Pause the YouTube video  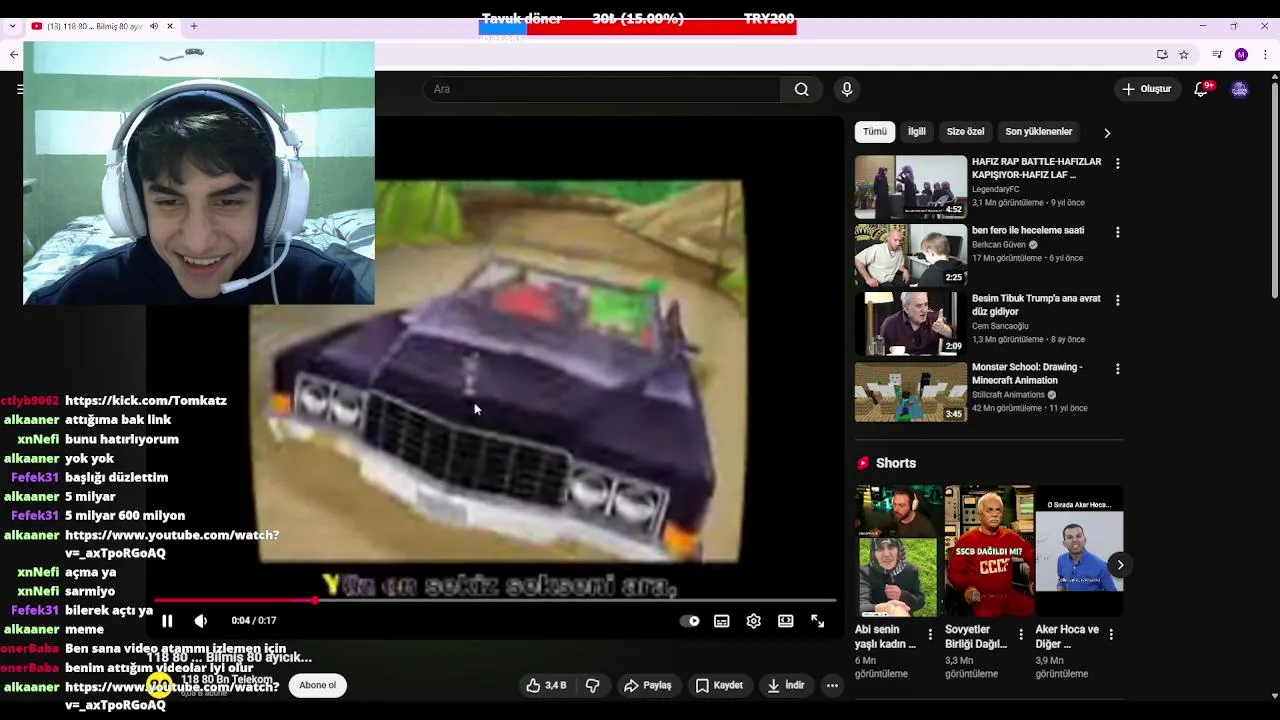point(167,621)
